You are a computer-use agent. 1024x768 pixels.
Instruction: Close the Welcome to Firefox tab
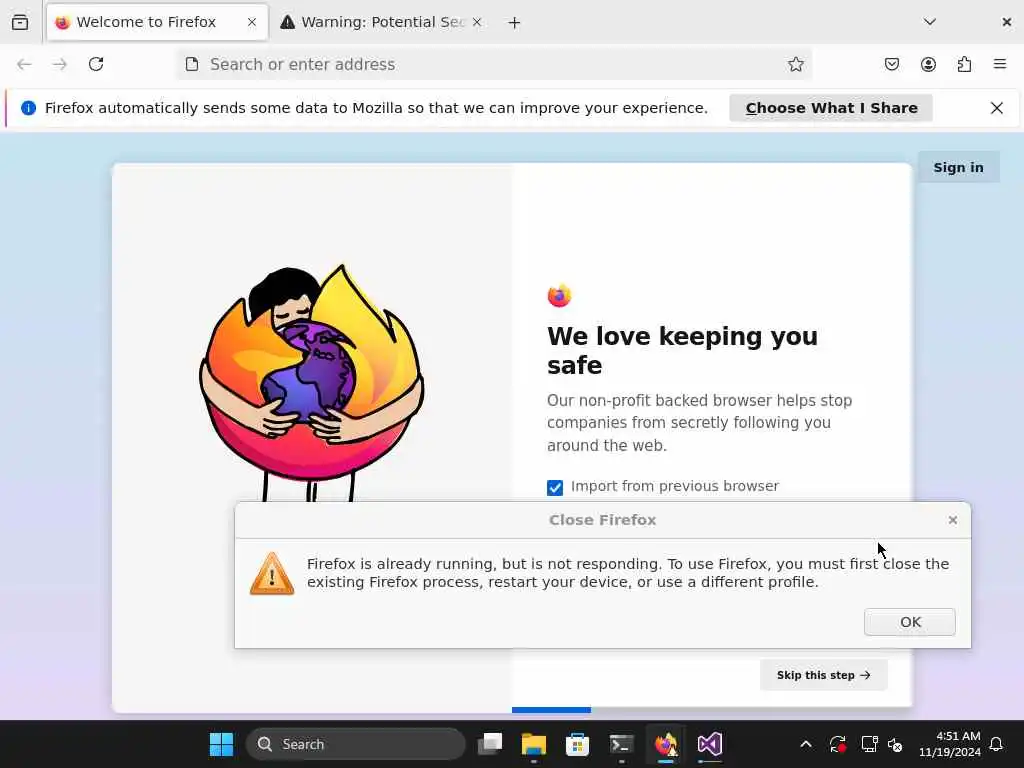click(x=251, y=22)
